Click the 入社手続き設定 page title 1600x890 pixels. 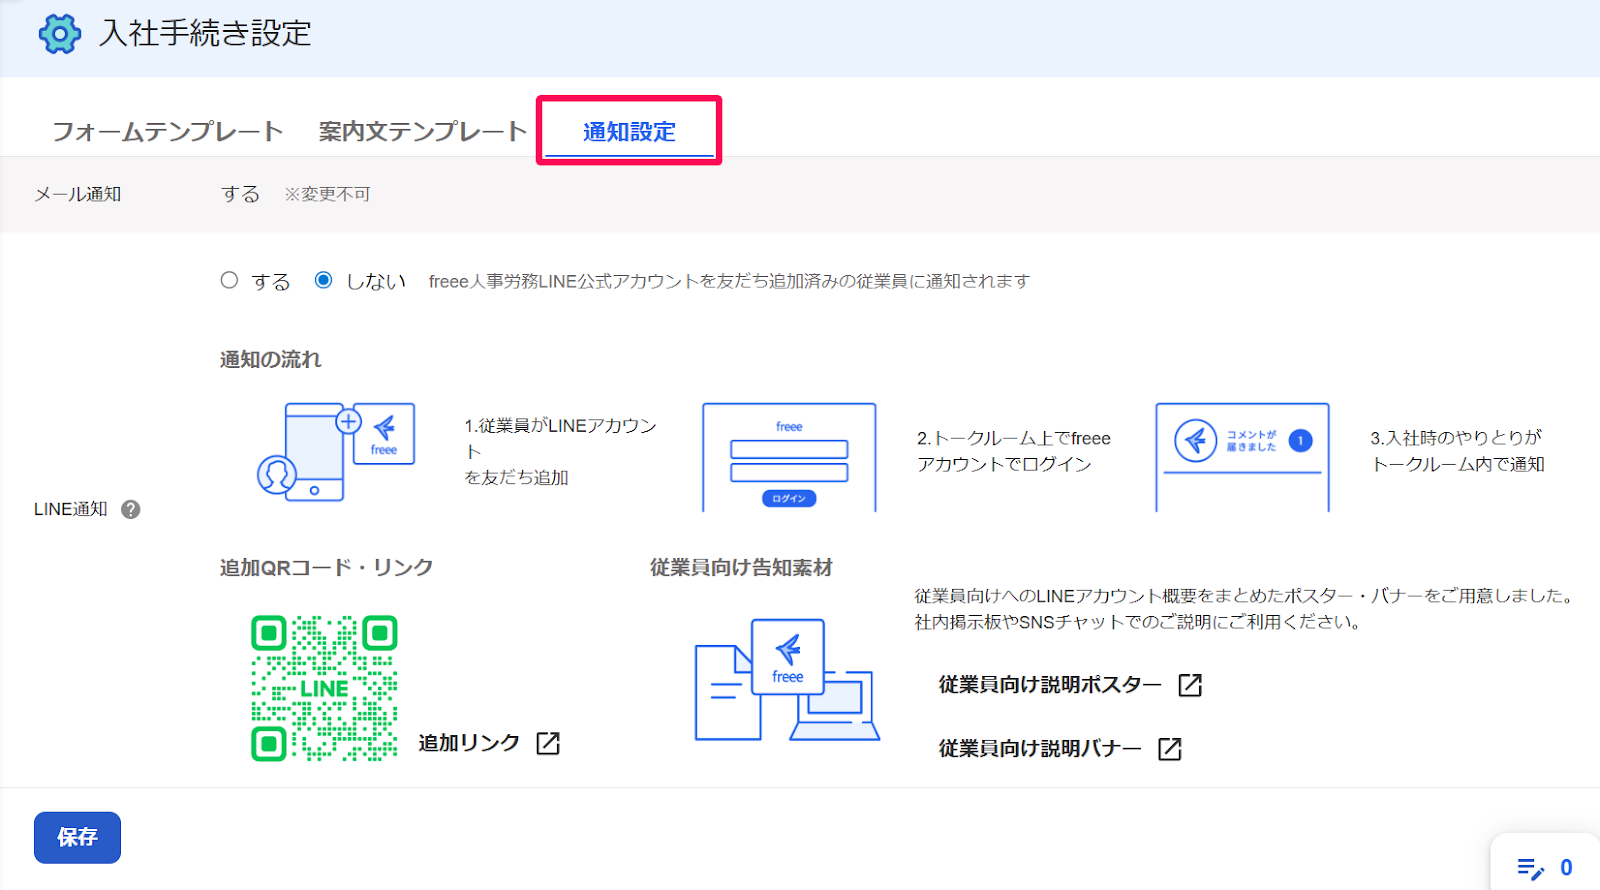(205, 33)
